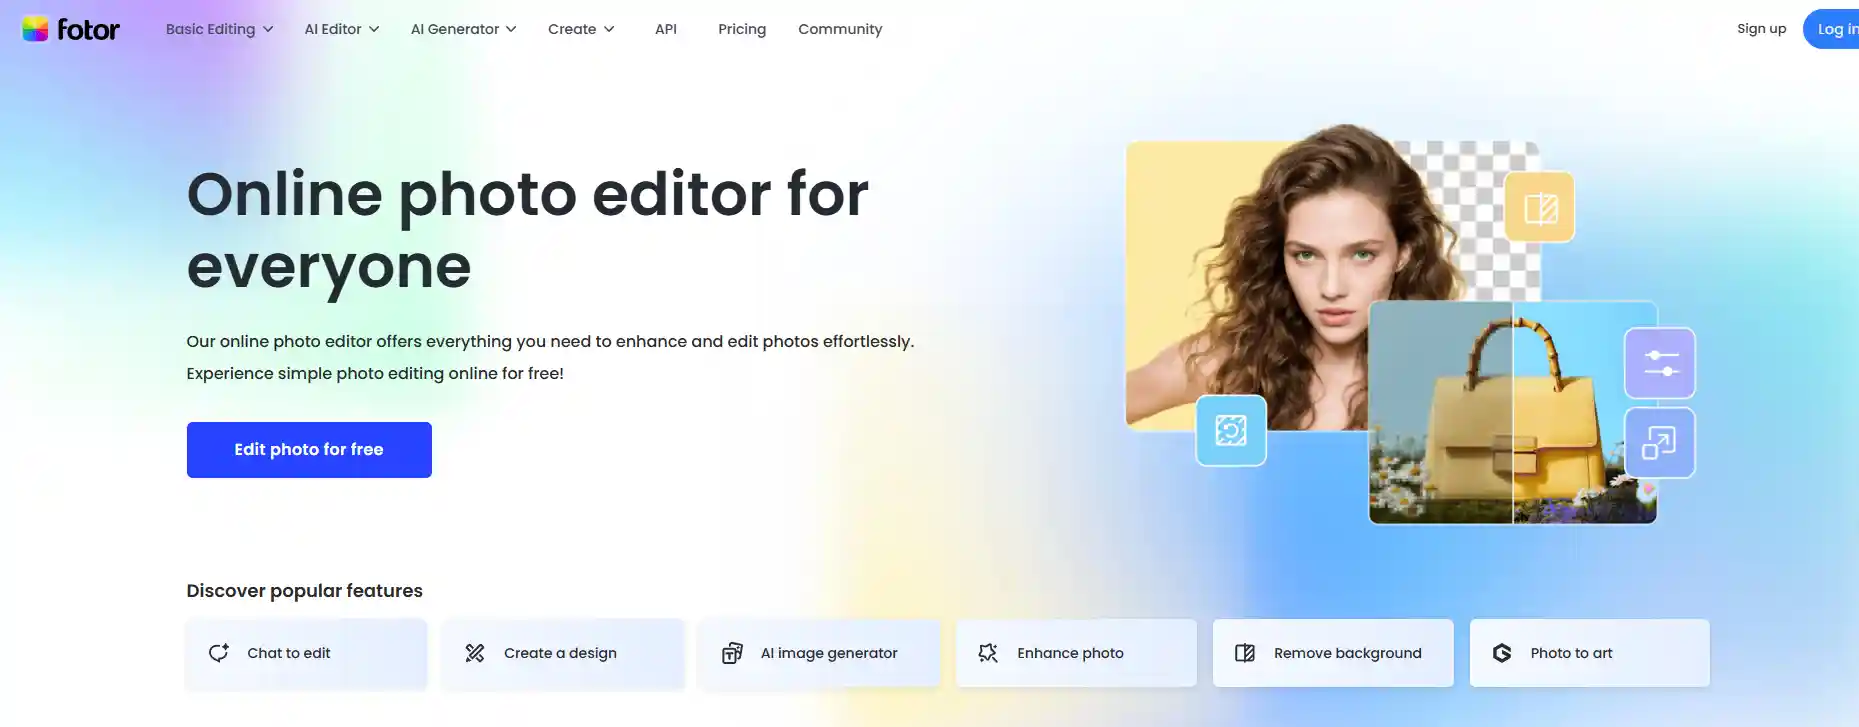This screenshot has height=727, width=1859.
Task: Open the Create menu
Action: (581, 29)
